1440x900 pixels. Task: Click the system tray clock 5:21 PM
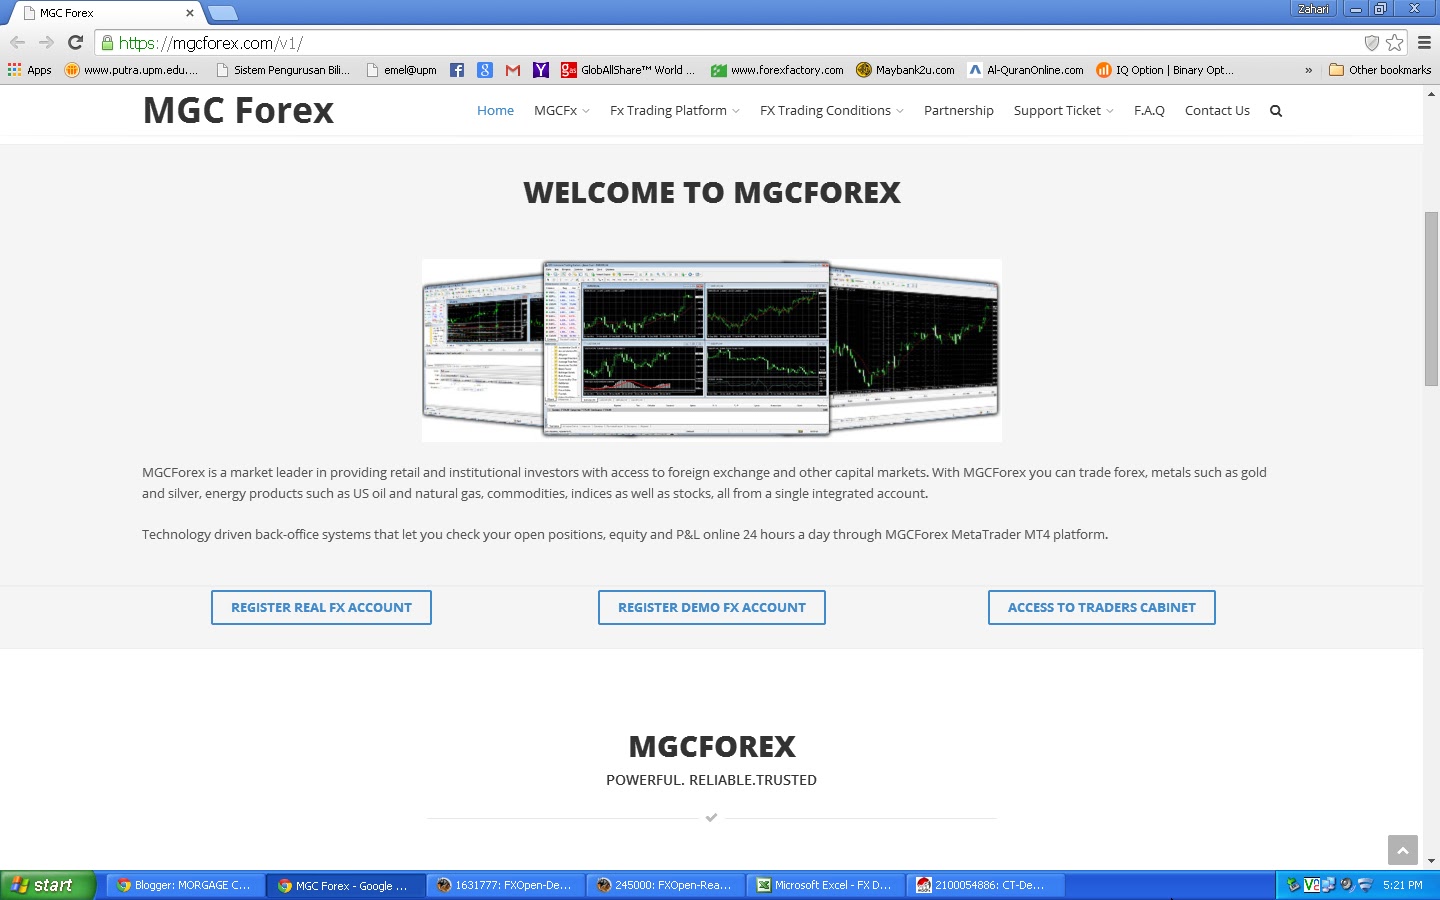(x=1402, y=885)
